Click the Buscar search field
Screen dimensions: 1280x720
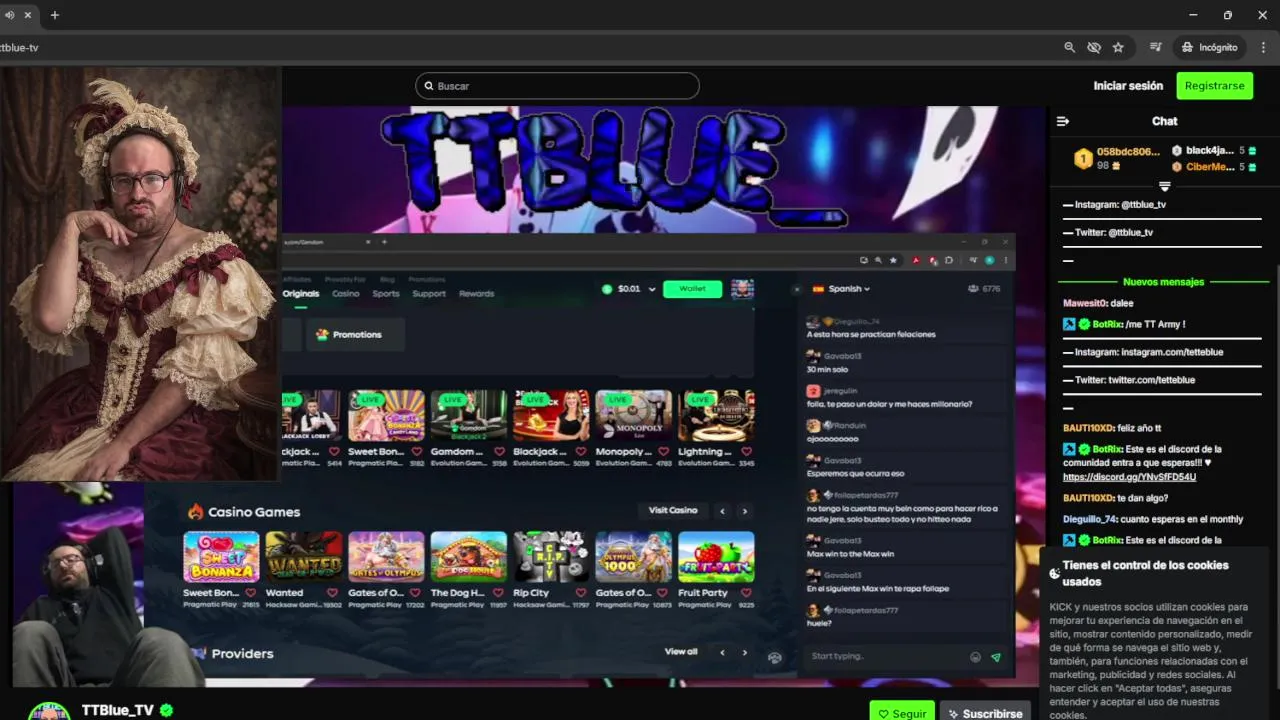[x=557, y=86]
